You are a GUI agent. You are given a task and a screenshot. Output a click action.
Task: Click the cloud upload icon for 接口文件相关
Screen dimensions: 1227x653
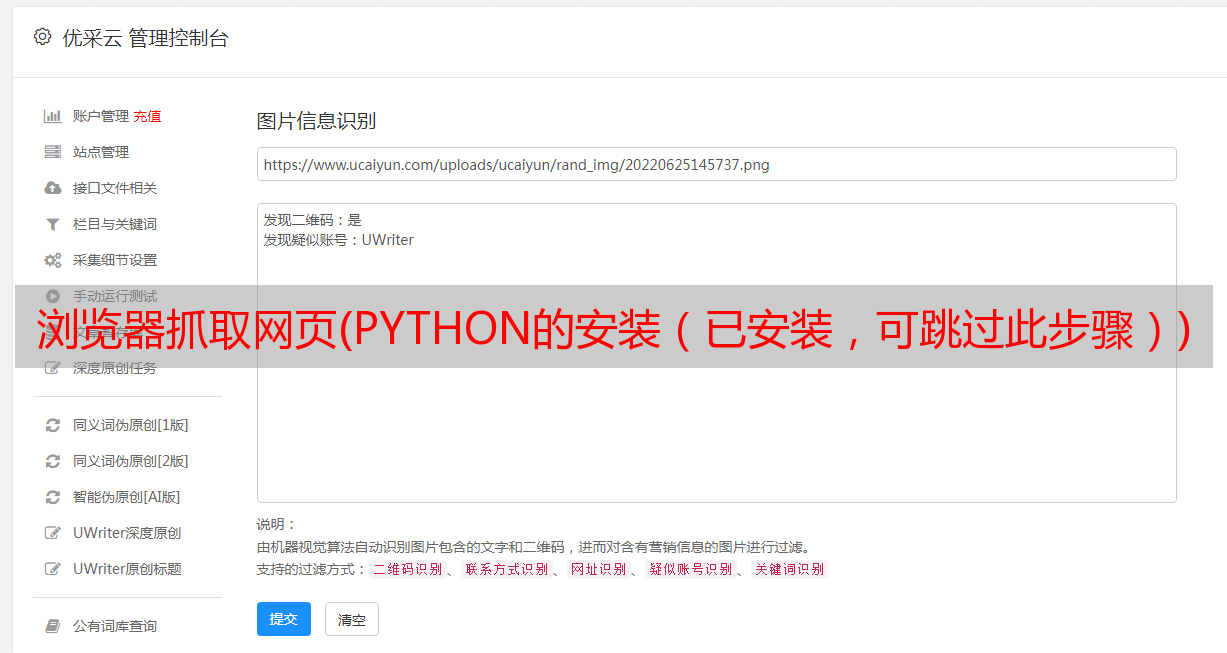pyautogui.click(x=53, y=188)
